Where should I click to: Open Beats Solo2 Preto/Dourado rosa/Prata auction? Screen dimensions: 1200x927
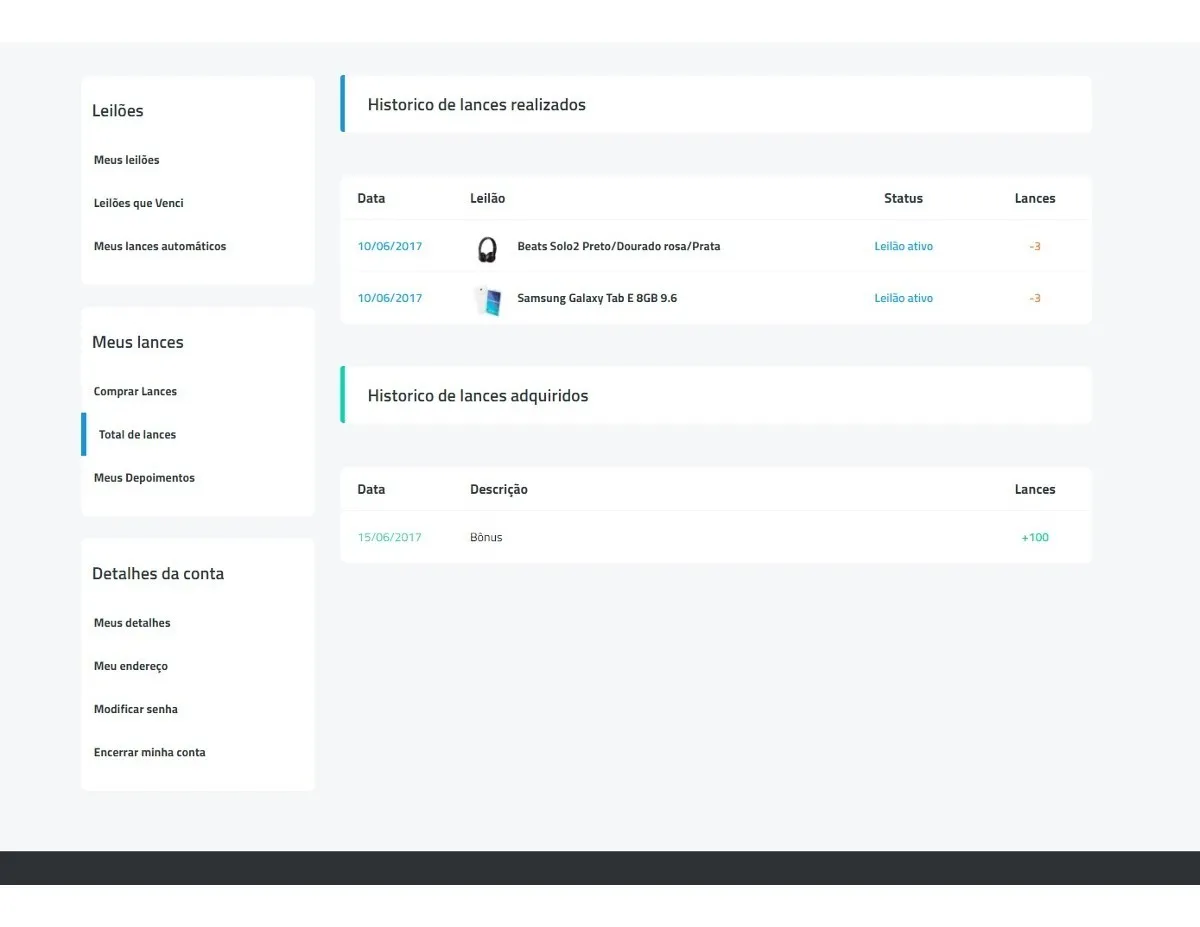coord(618,246)
